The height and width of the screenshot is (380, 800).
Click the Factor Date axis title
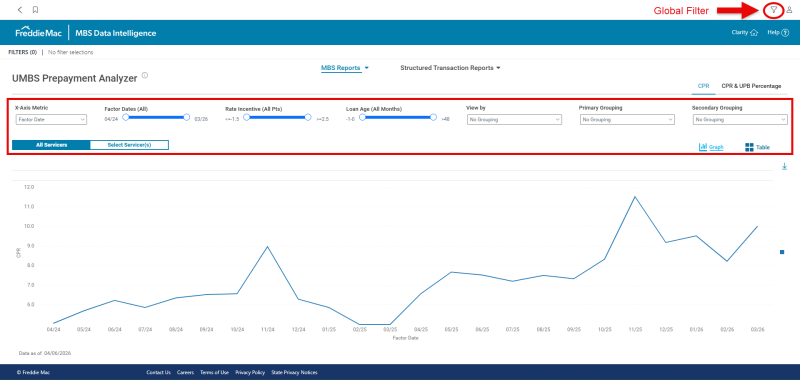point(406,338)
